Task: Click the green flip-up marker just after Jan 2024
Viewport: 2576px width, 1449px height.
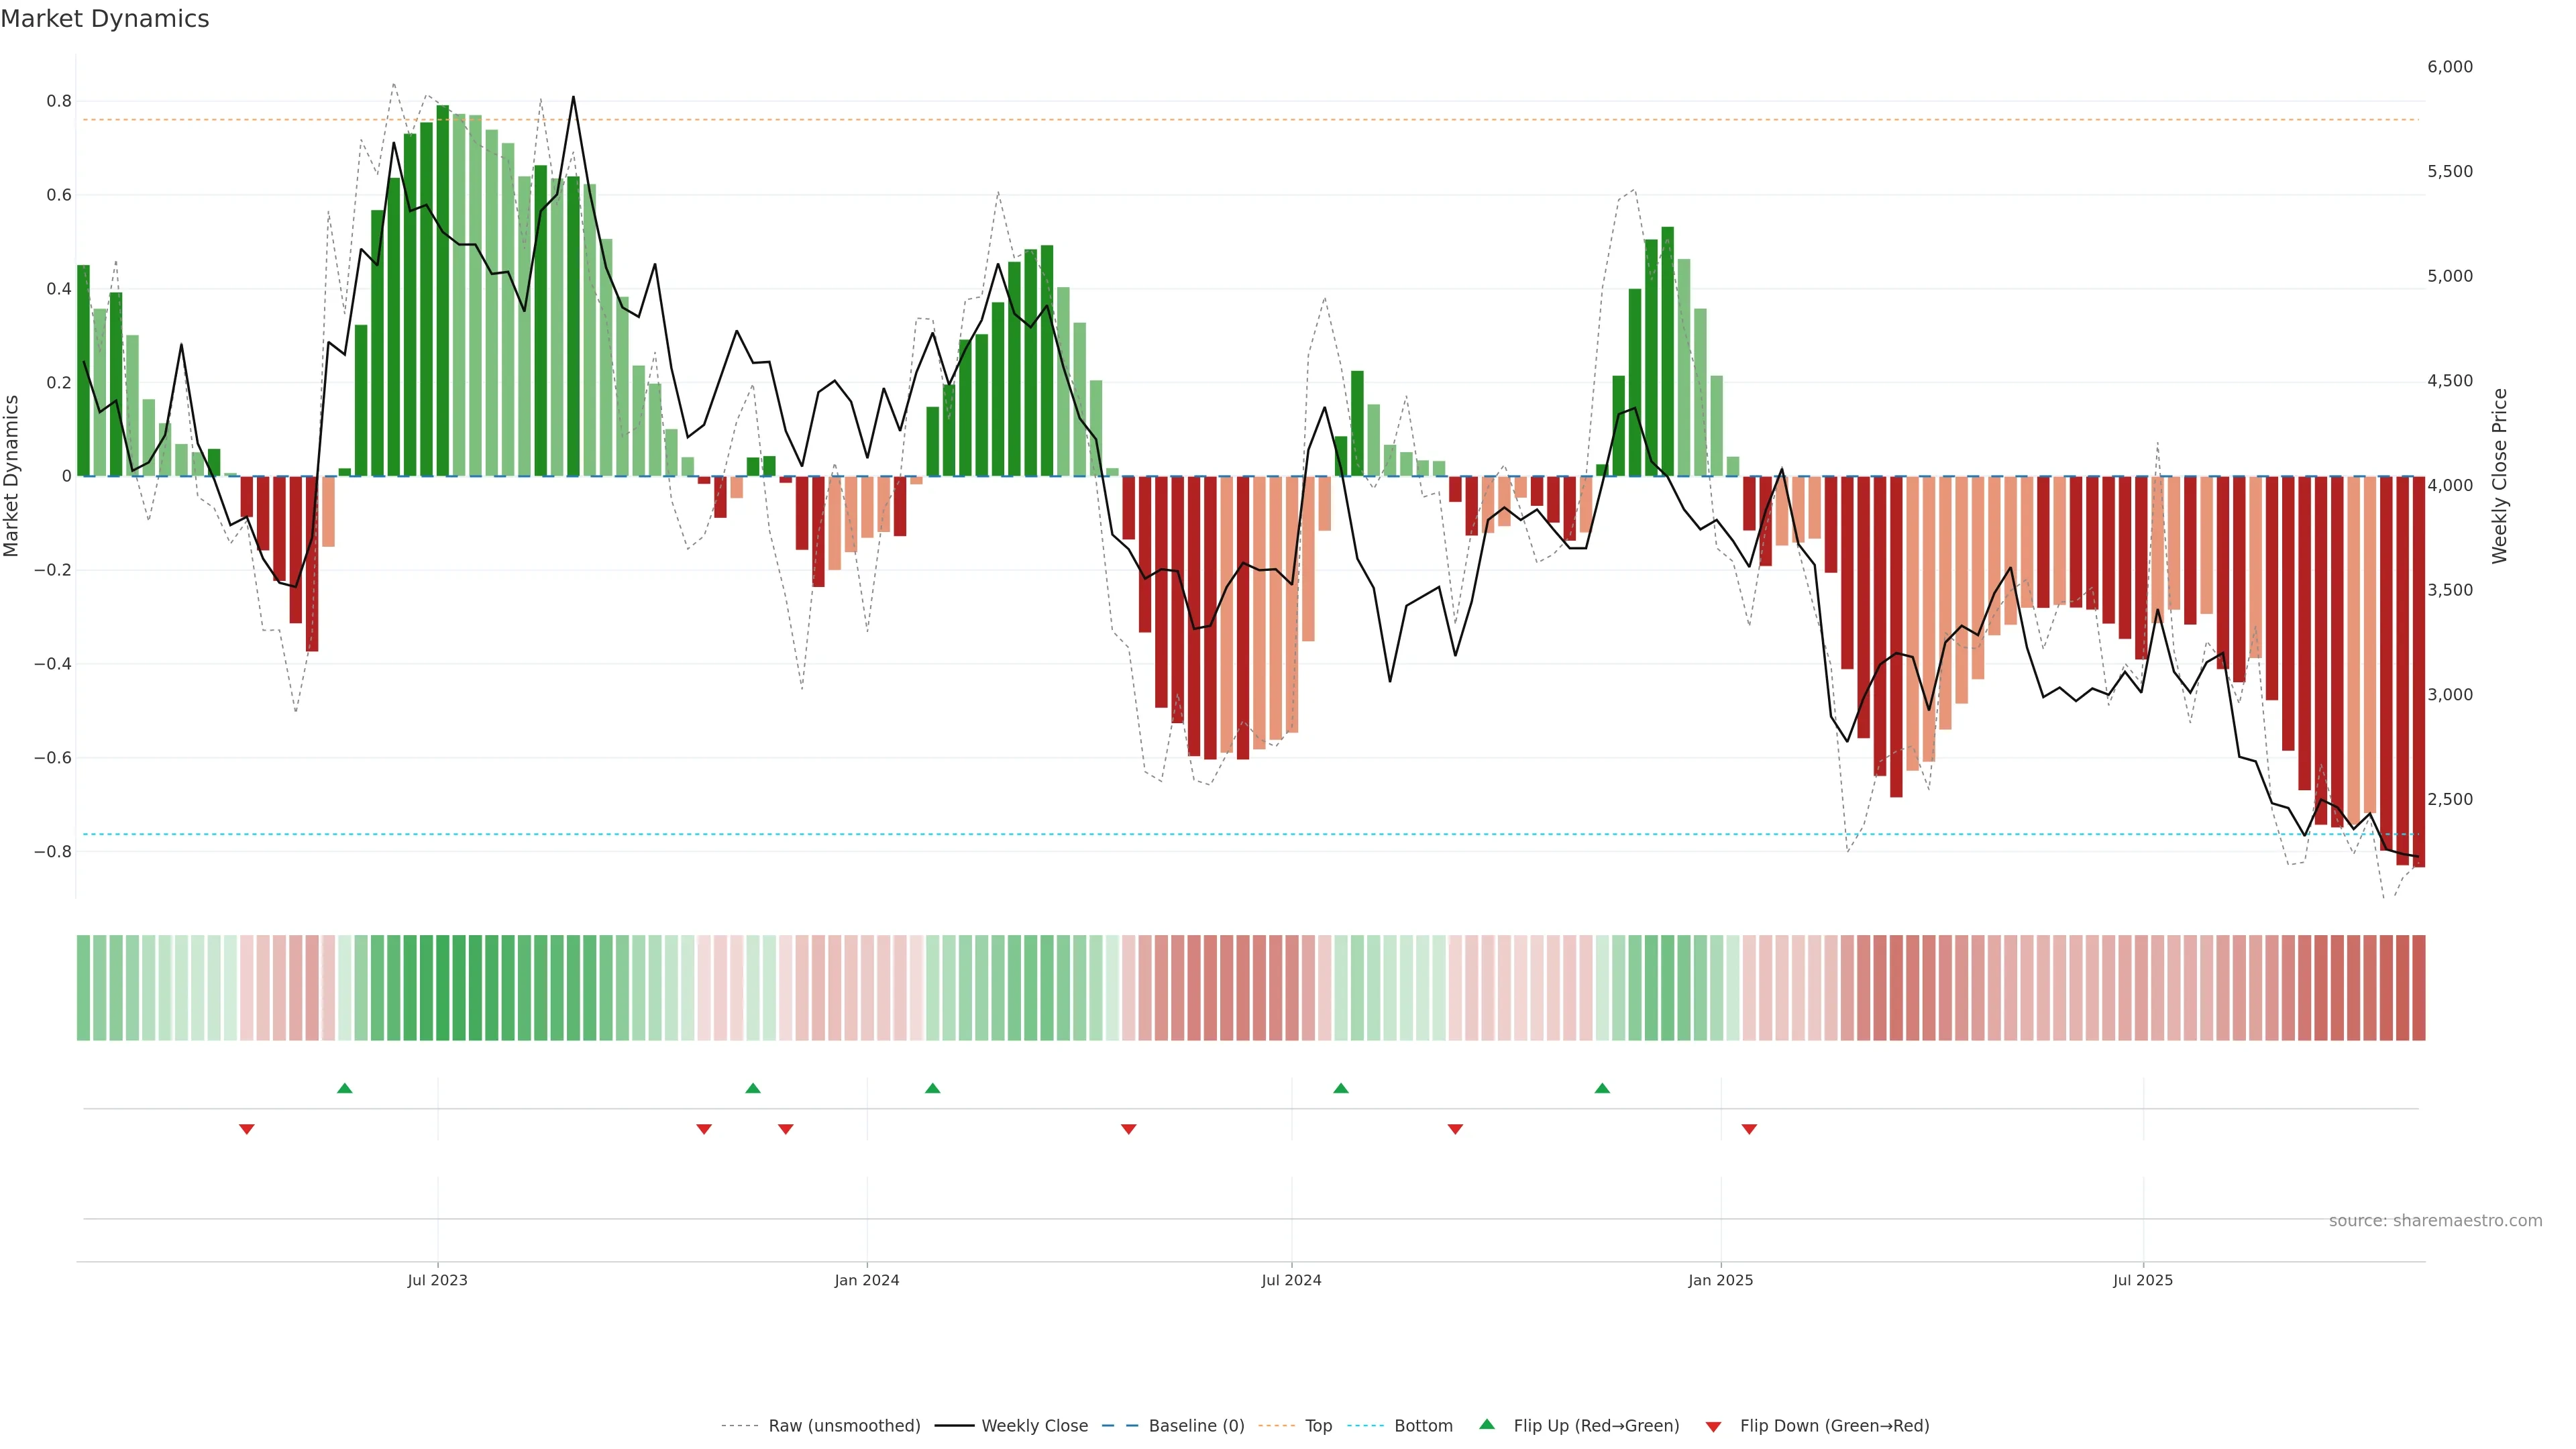Action: [x=933, y=1088]
